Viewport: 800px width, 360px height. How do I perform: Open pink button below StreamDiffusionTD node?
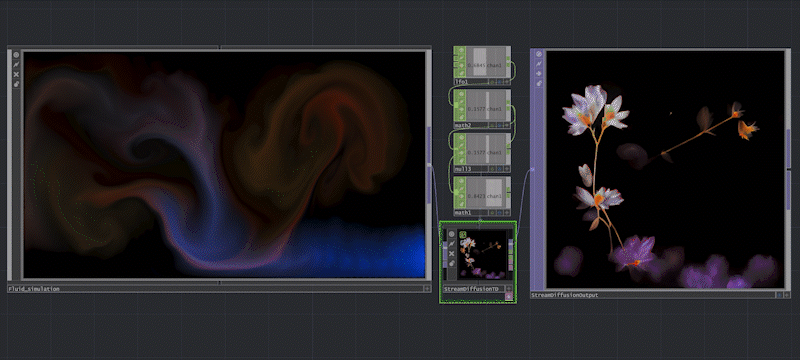pos(508,296)
